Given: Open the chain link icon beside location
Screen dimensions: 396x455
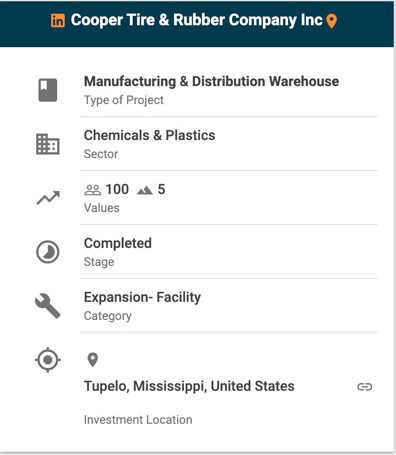Looking at the screenshot, I should click(365, 387).
